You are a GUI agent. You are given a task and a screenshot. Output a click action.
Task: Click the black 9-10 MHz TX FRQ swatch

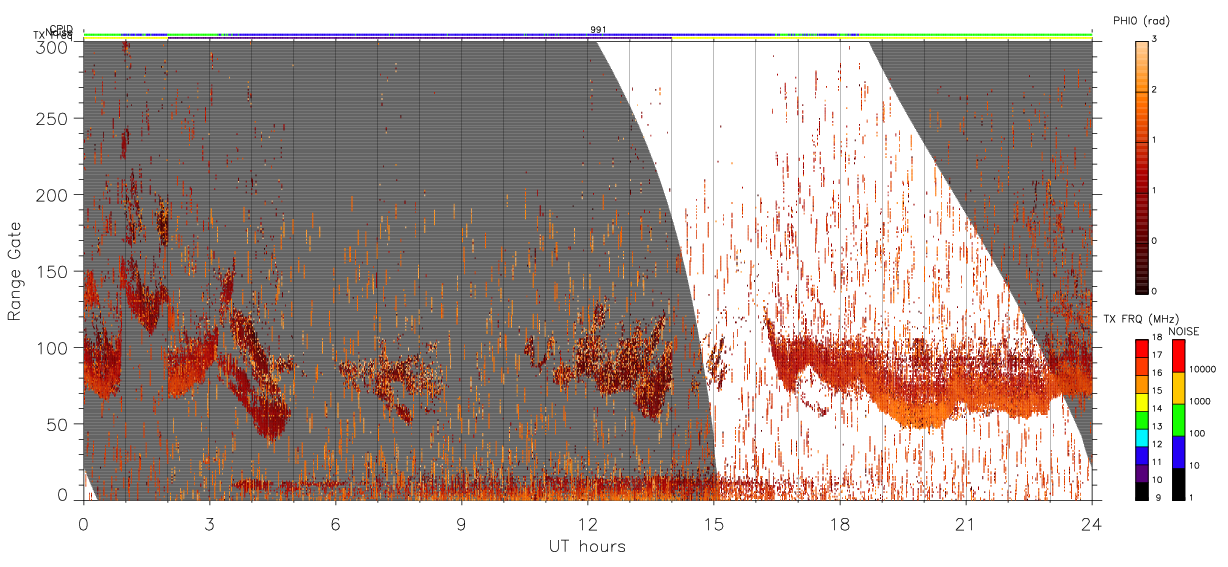[x=1141, y=491]
